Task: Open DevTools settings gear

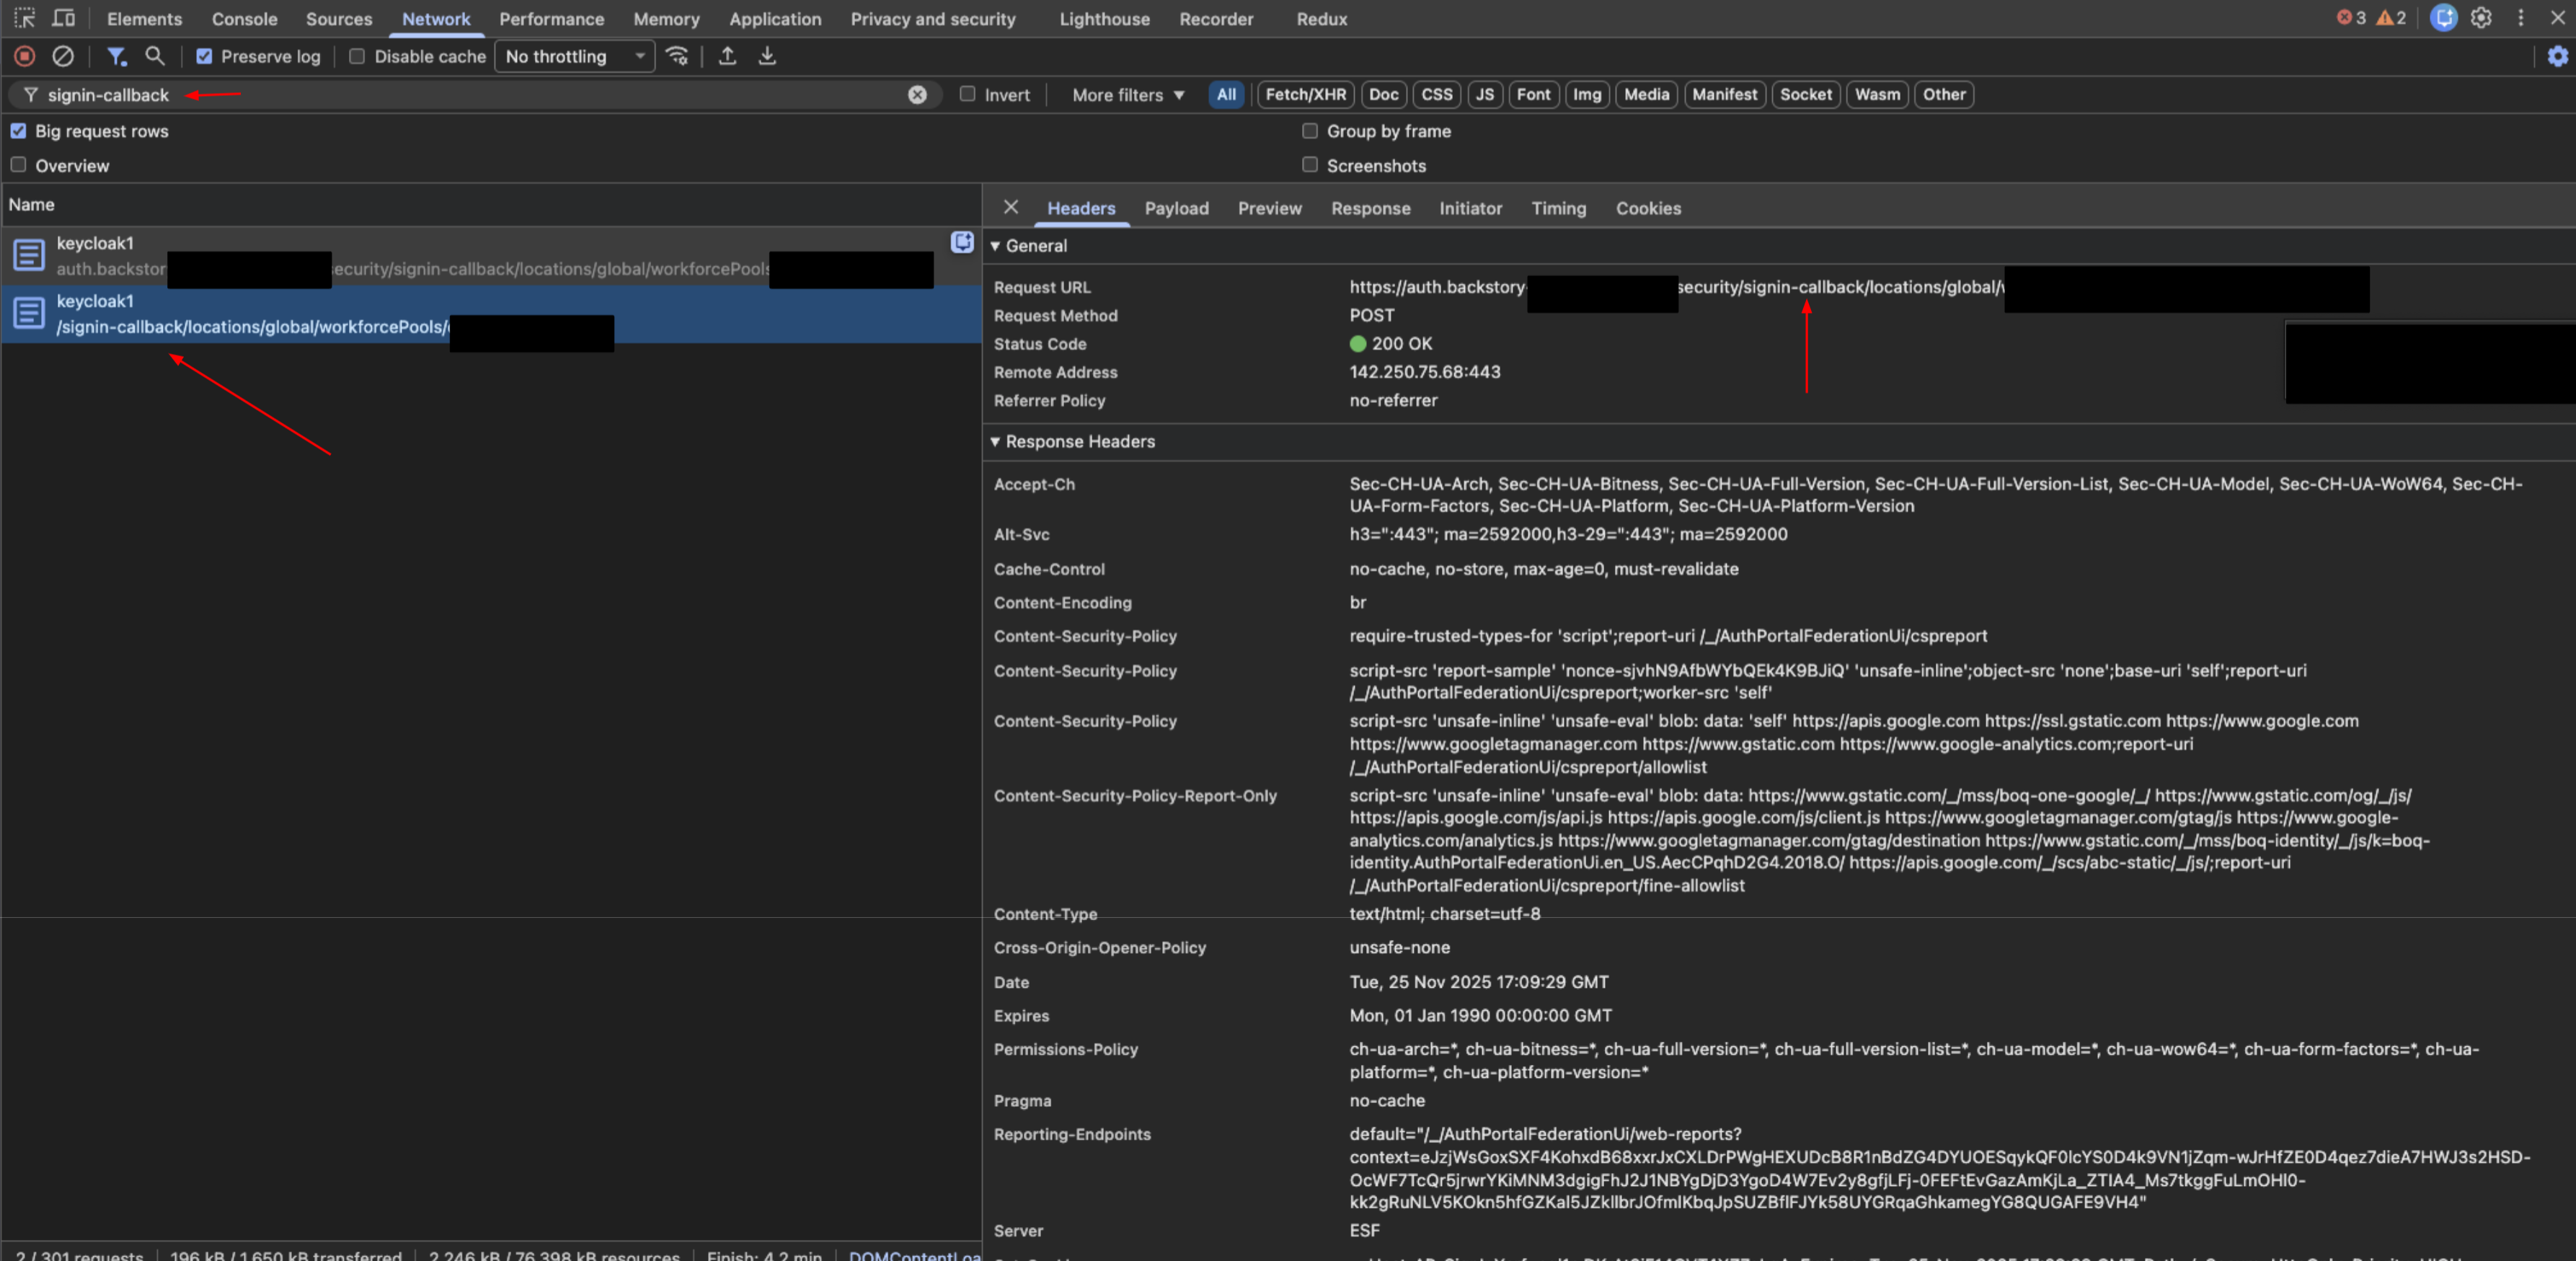Action: click(2481, 18)
